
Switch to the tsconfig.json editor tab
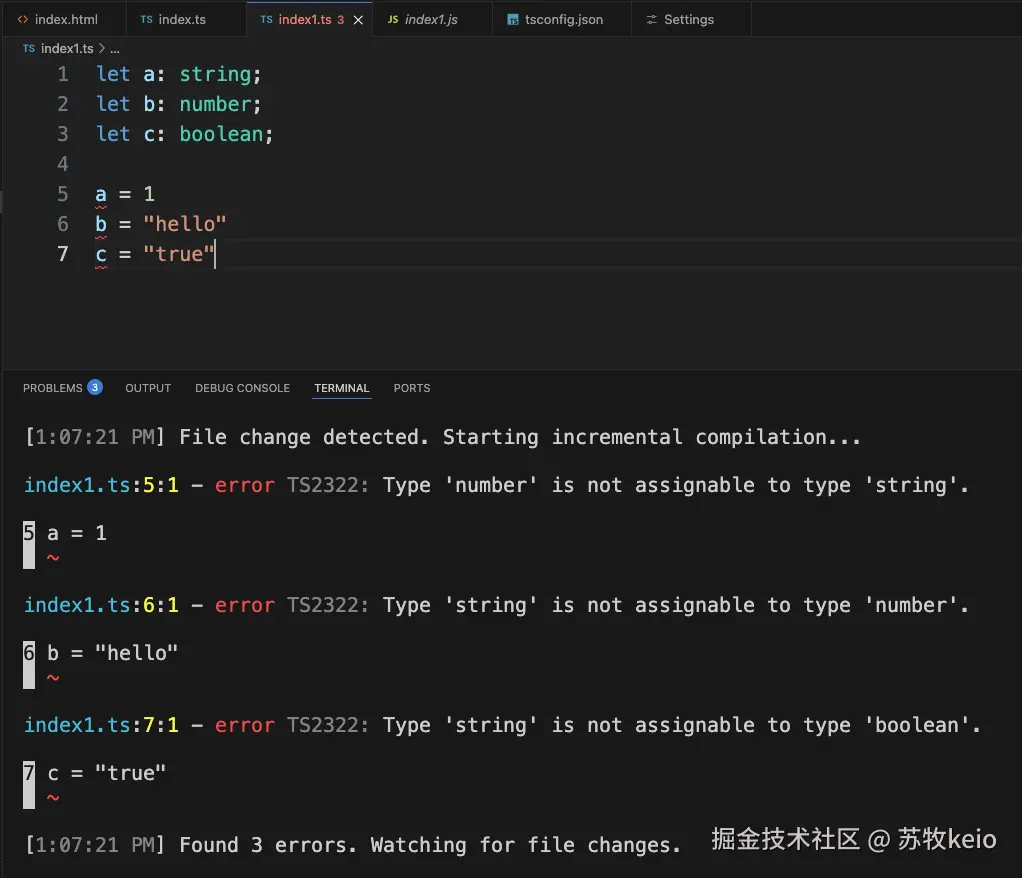563,20
